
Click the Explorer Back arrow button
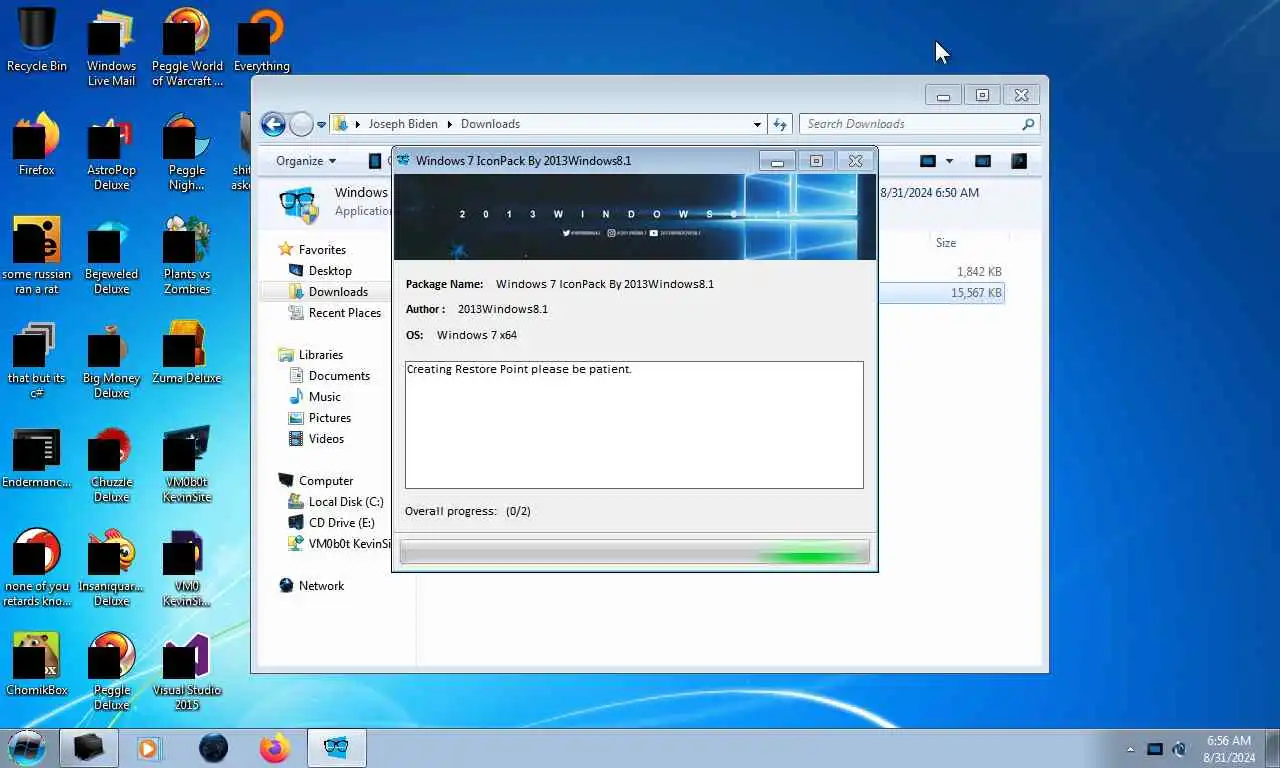coord(273,124)
